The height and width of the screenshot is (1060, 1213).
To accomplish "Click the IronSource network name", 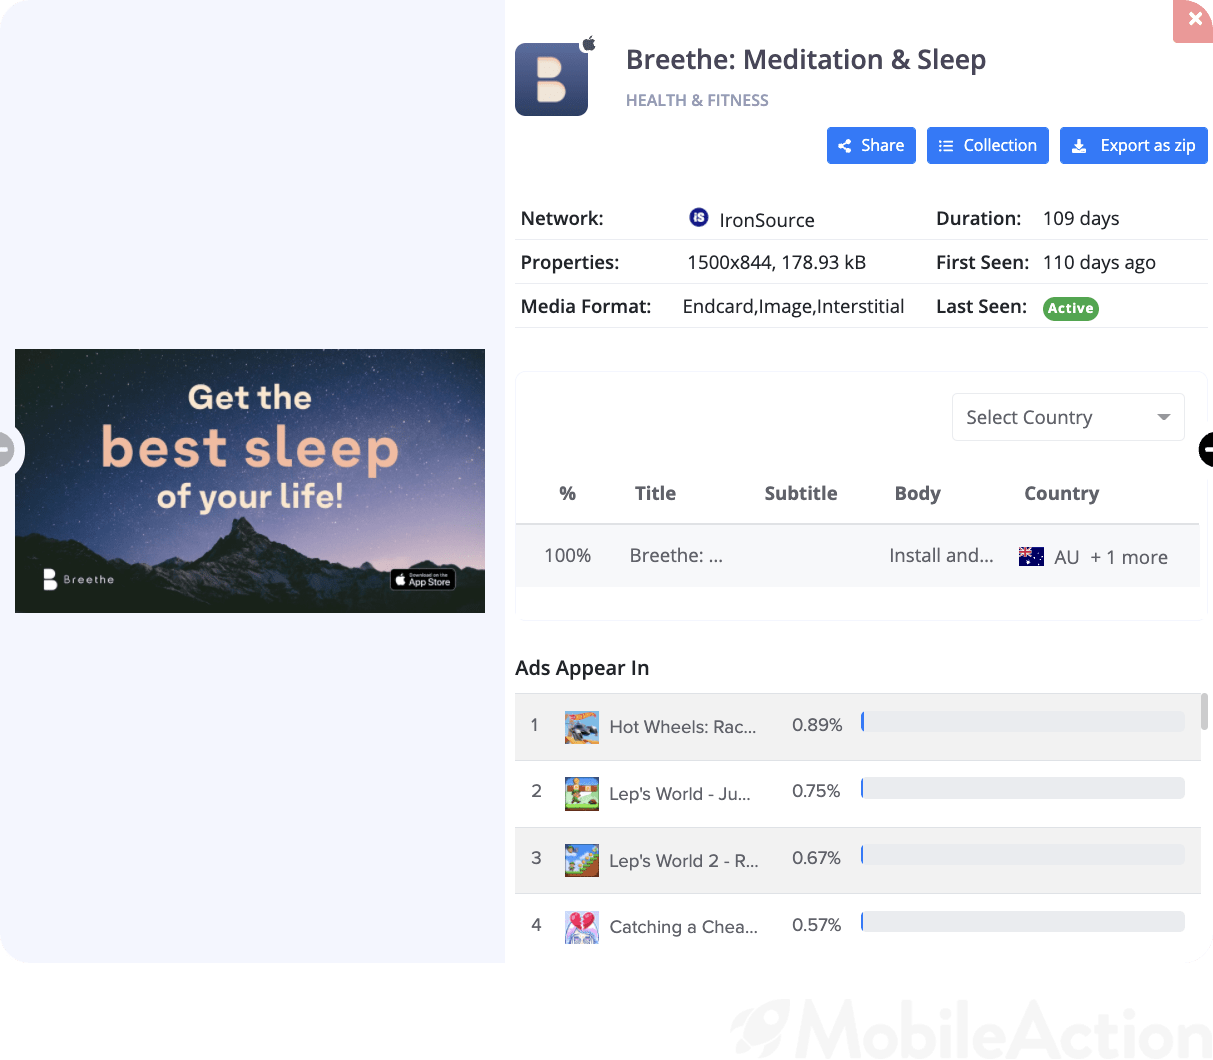I will click(x=767, y=220).
